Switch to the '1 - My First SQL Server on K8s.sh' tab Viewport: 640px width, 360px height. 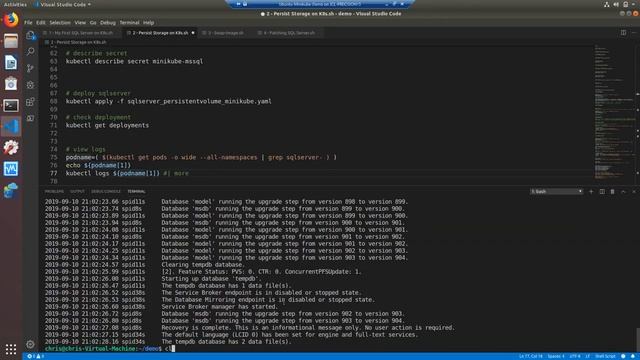pos(81,33)
